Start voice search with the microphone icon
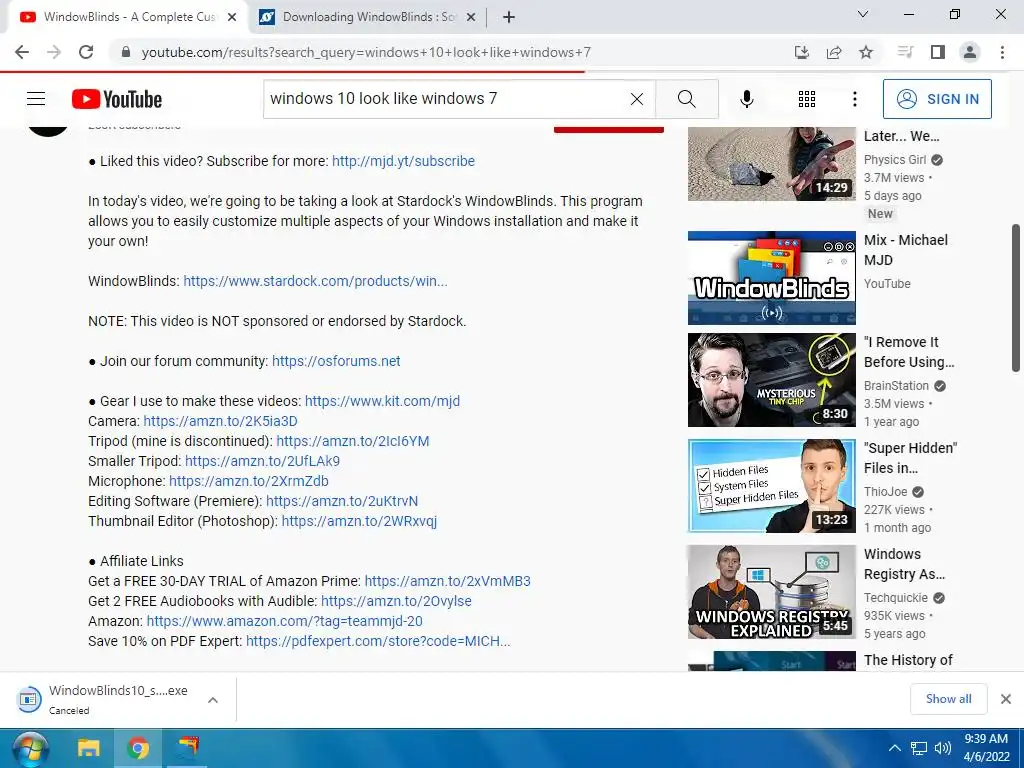Screen dimensions: 1024x768 coord(746,99)
